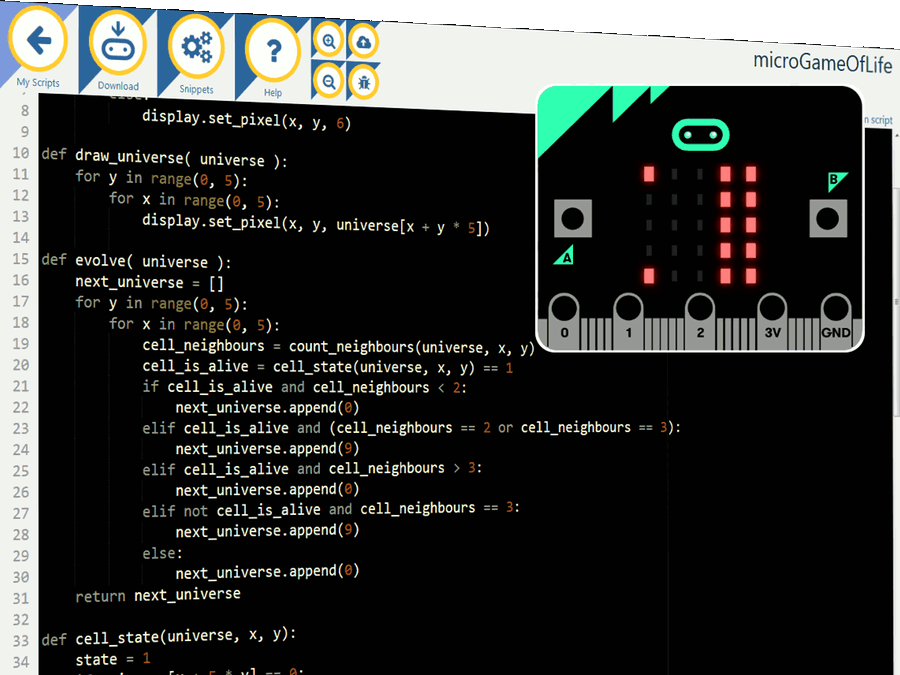This screenshot has height=675, width=900.
Task: Click 'elif not cell_is_alive' code line
Action: [x=331, y=509]
